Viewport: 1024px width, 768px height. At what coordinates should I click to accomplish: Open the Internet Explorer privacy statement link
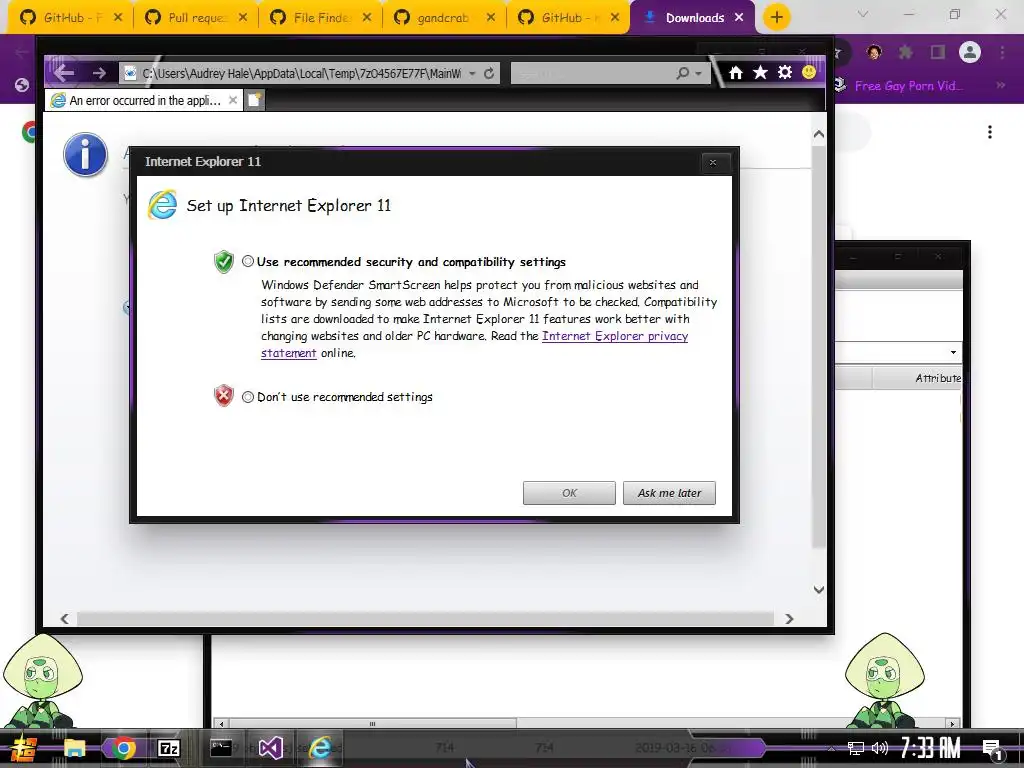point(615,336)
